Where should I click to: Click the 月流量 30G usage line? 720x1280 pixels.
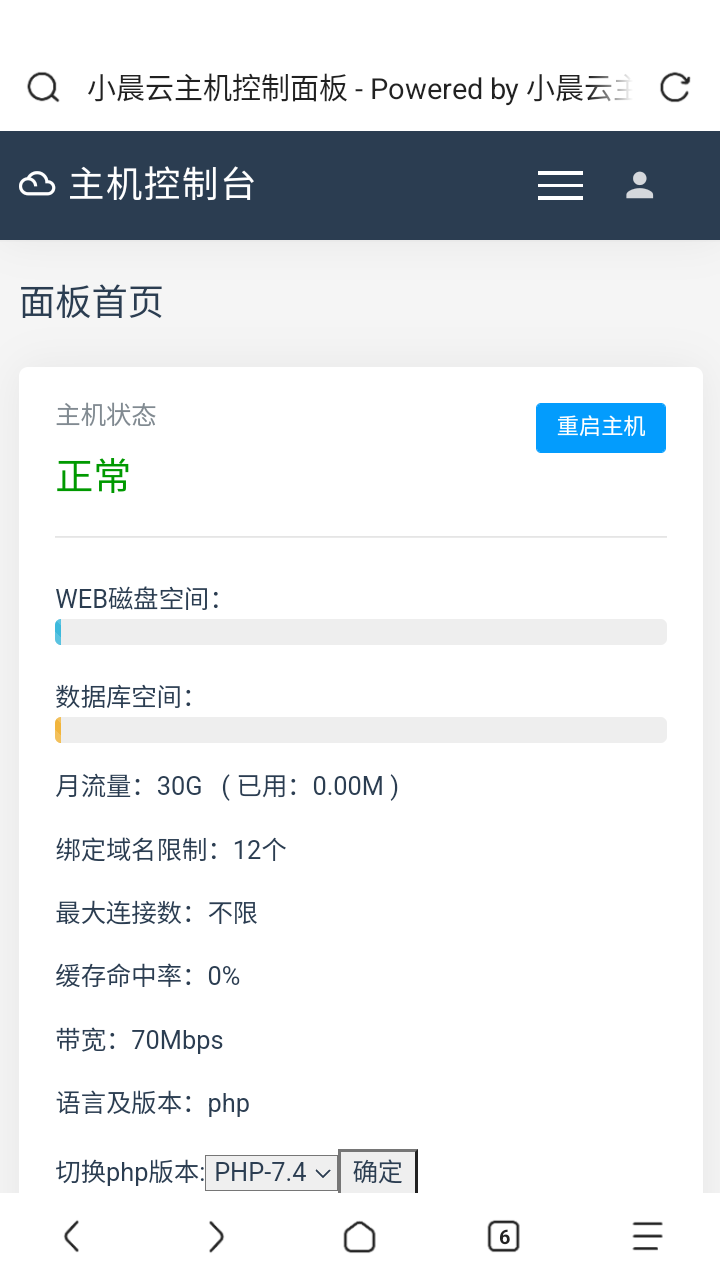pyautogui.click(x=228, y=787)
